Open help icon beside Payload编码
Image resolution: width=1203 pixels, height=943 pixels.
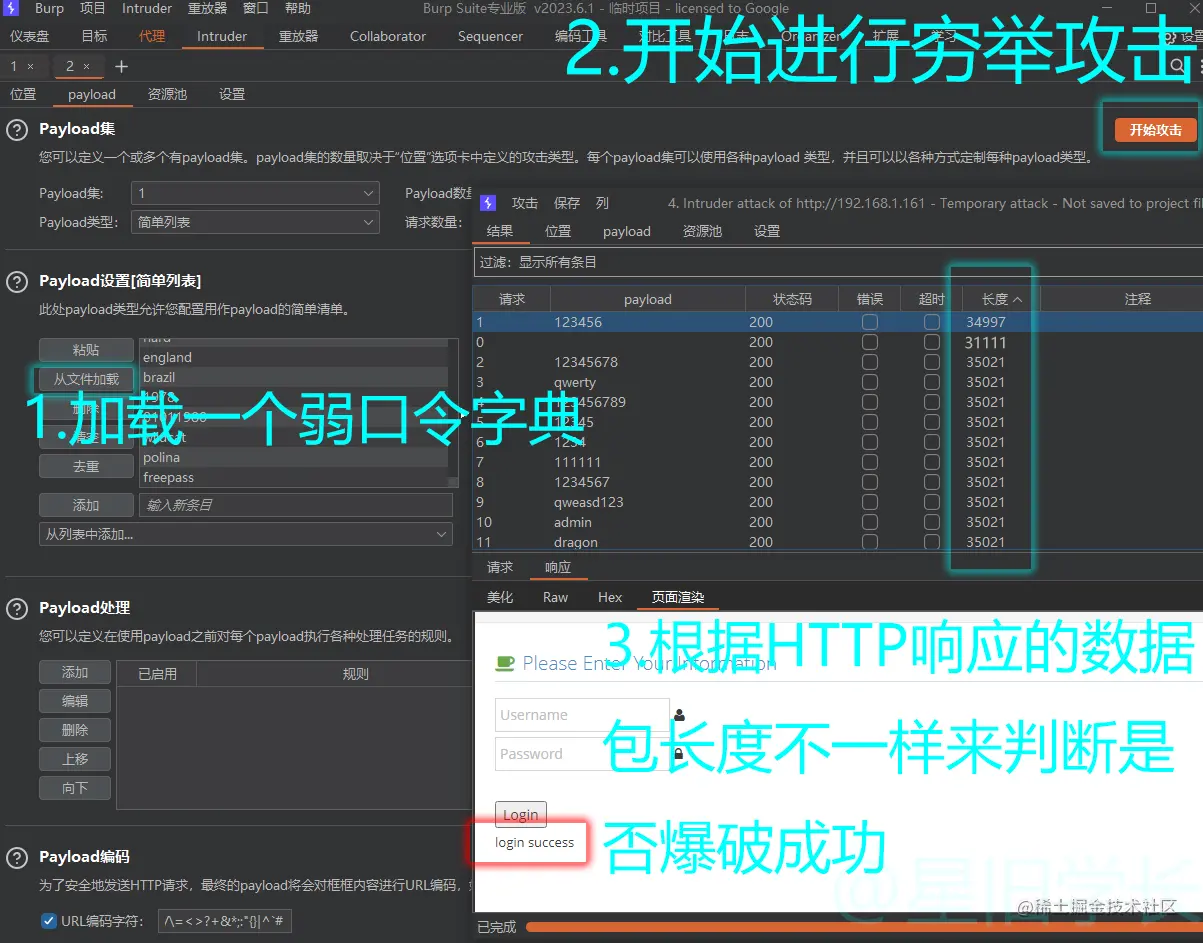(17, 858)
